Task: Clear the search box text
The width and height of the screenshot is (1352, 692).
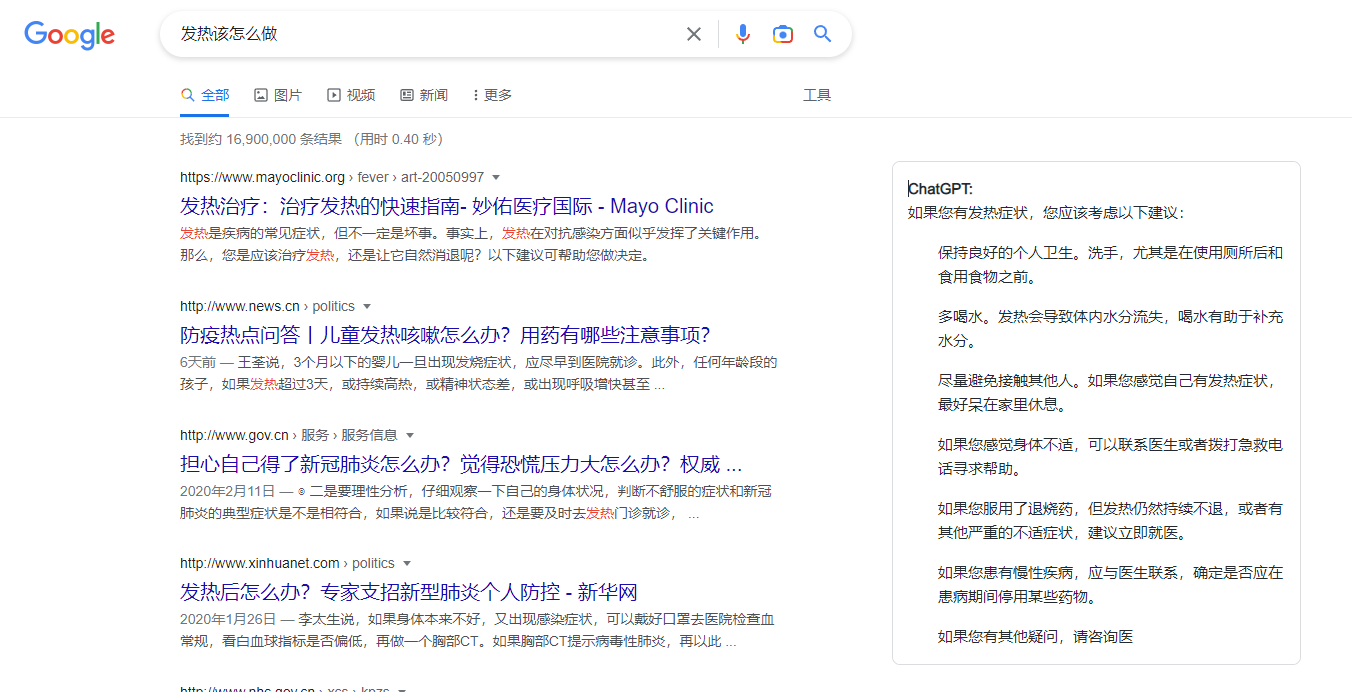Action: click(x=694, y=34)
